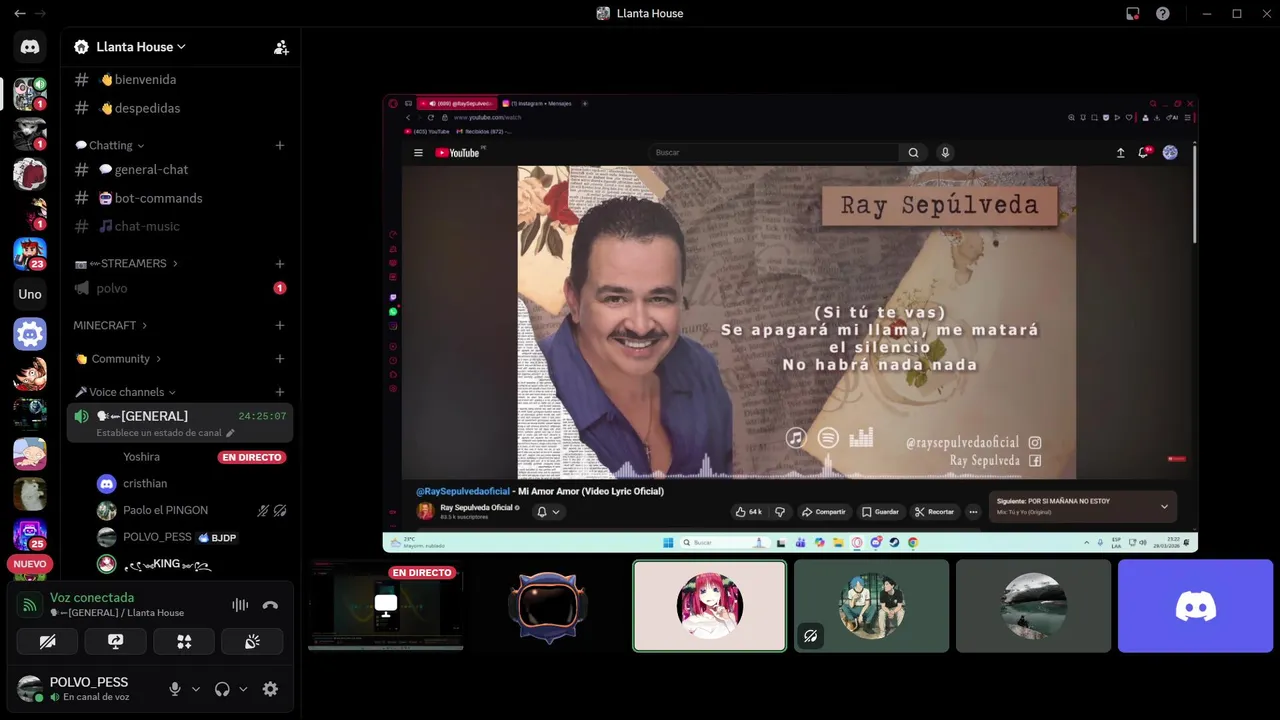Click the NUEVO unread indicator
This screenshot has height=720, width=1280.
[30, 564]
